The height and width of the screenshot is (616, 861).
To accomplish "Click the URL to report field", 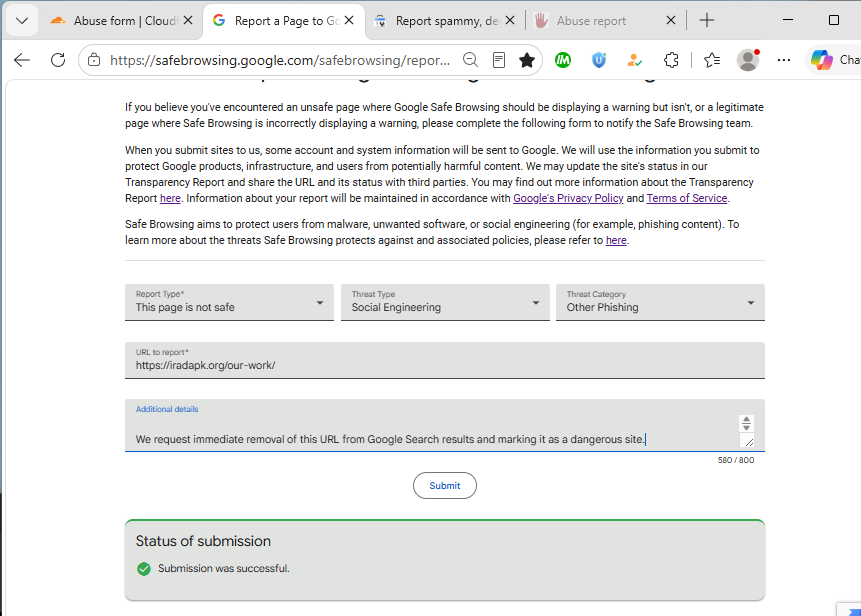I will tap(445, 360).
